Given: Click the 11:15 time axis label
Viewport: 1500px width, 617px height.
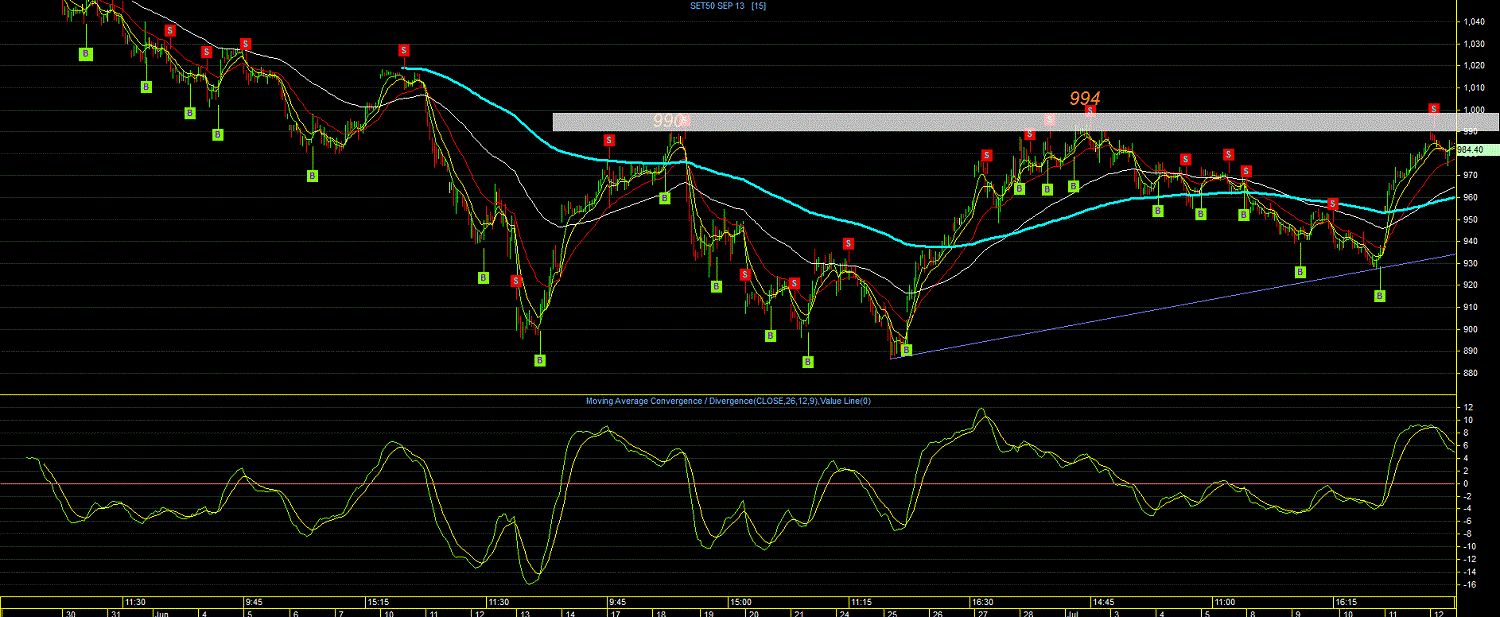Looking at the screenshot, I should 863,602.
